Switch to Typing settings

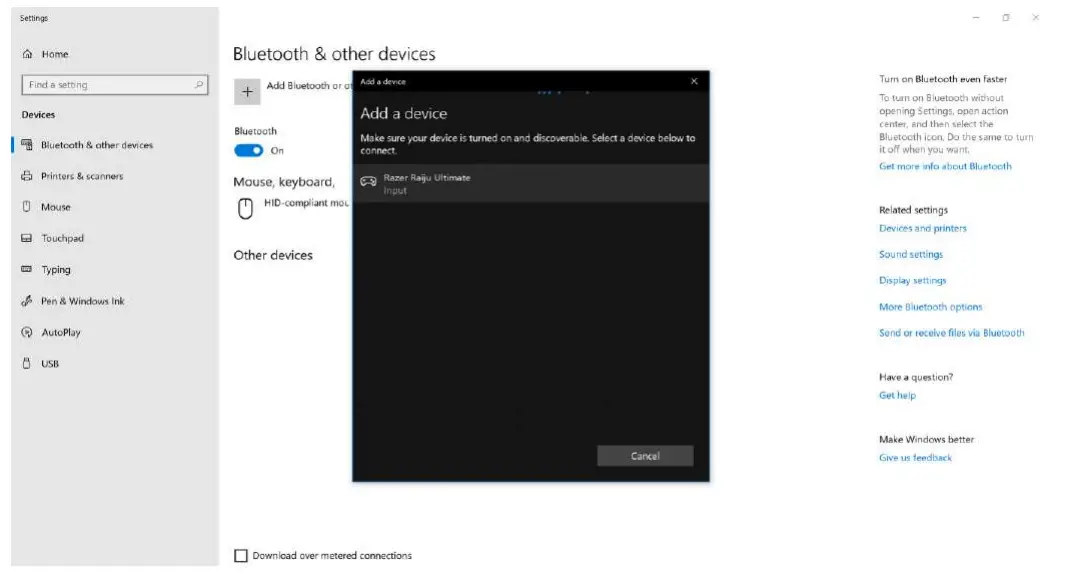tap(56, 269)
